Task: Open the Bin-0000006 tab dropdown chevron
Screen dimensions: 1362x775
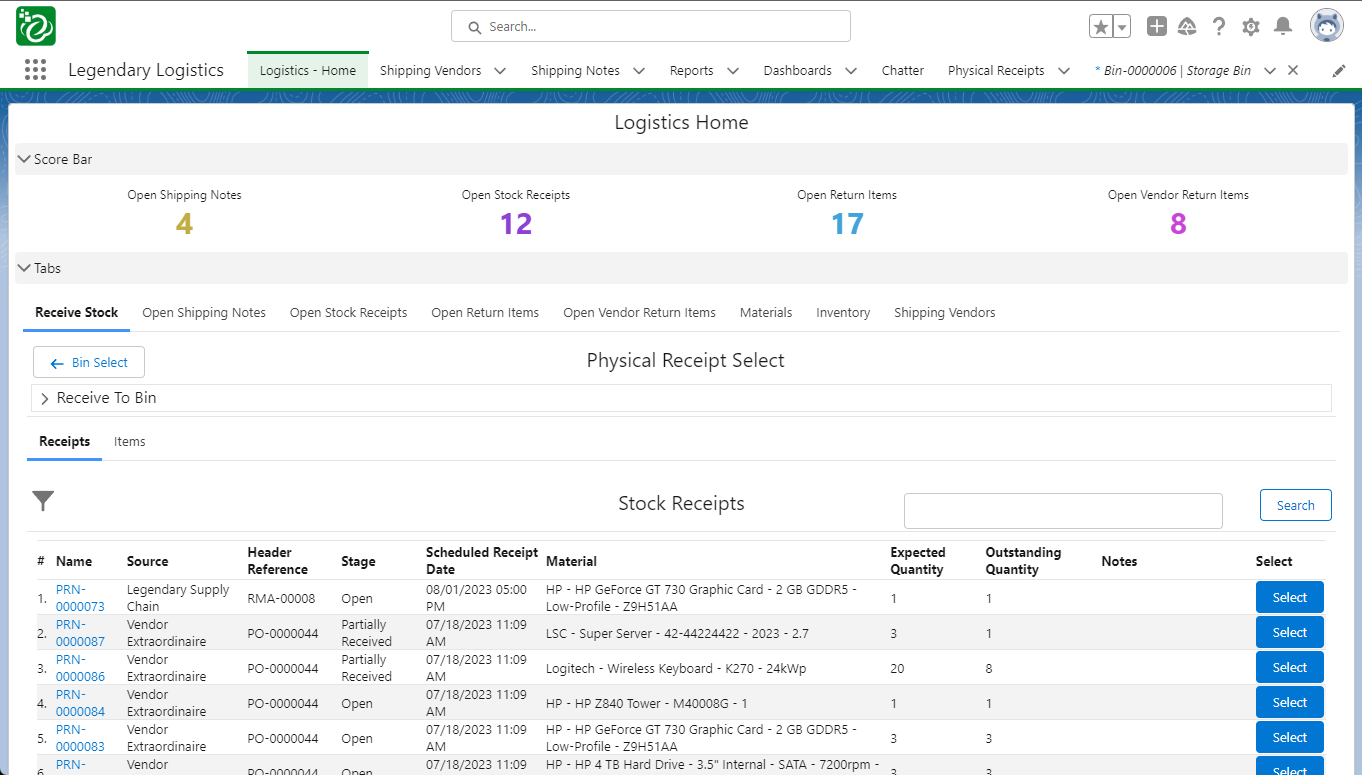Action: [x=1270, y=71]
